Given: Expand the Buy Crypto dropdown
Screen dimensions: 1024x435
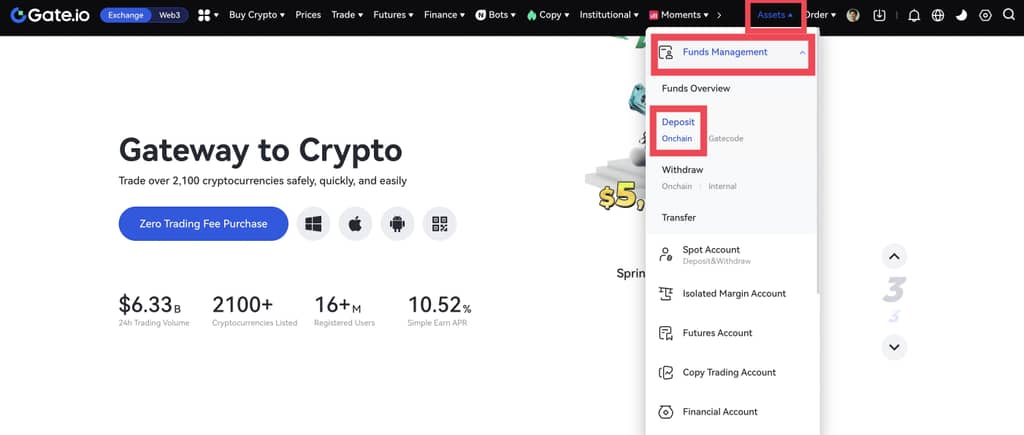Looking at the screenshot, I should coord(256,15).
